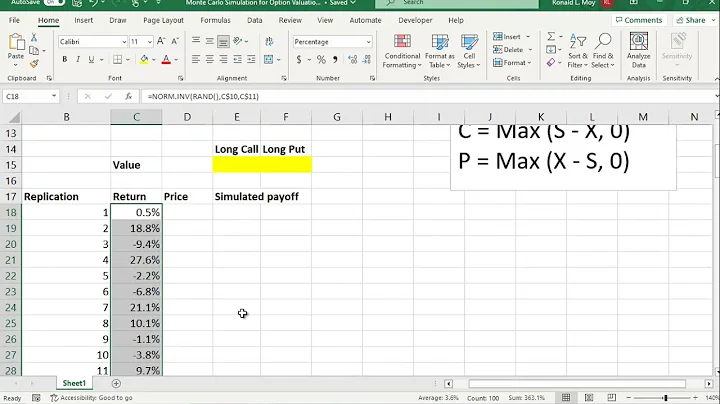
Task: Apply underline formatting
Action: [91, 59]
